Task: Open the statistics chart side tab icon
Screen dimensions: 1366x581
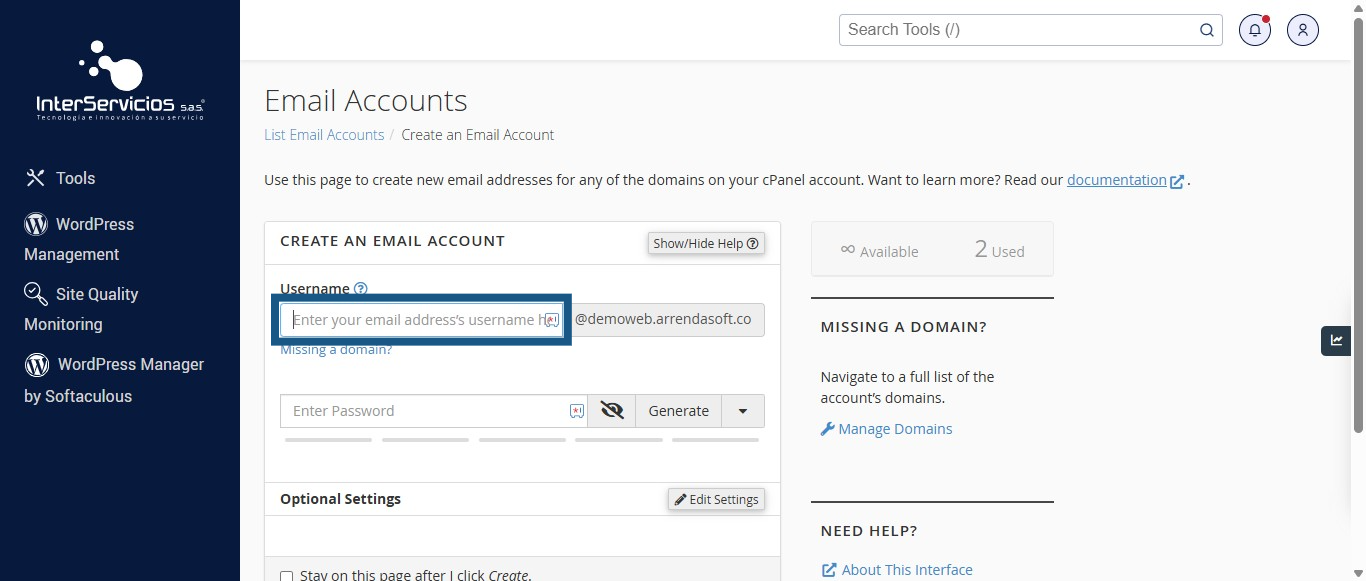Action: pyautogui.click(x=1336, y=341)
